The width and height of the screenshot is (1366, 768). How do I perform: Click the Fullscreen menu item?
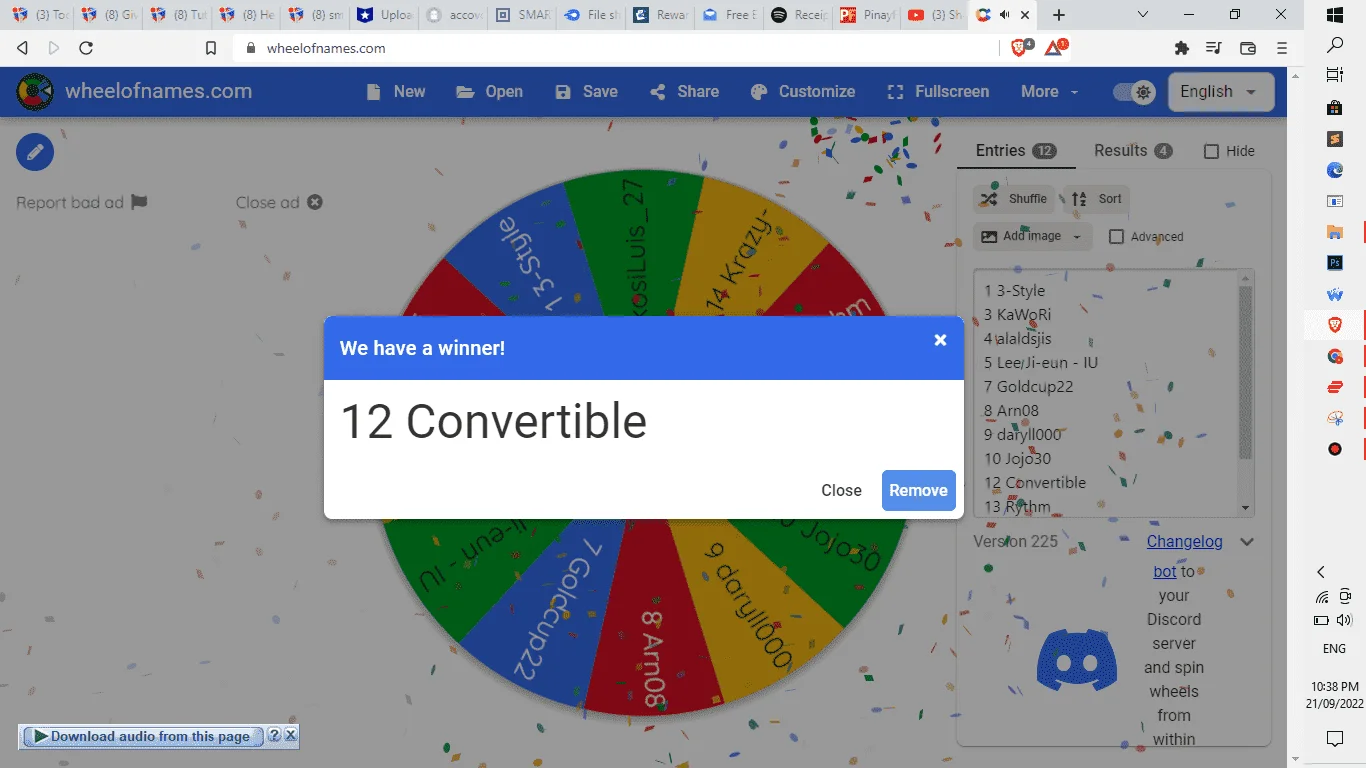click(938, 92)
